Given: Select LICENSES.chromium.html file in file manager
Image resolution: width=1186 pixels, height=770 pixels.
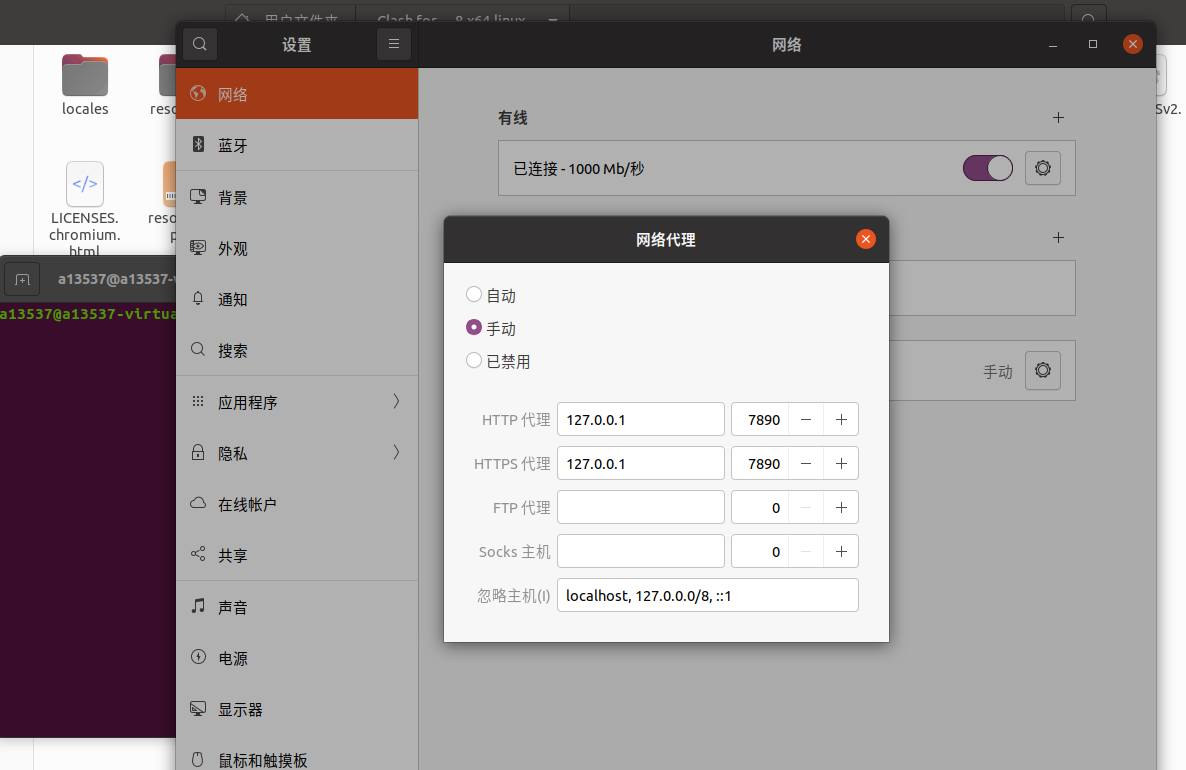Looking at the screenshot, I should 85,208.
